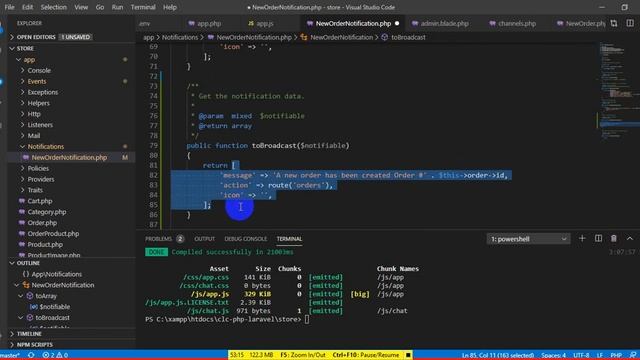This screenshot has width=640, height=360.
Task: Expand the Timeline section
Action: 29,334
